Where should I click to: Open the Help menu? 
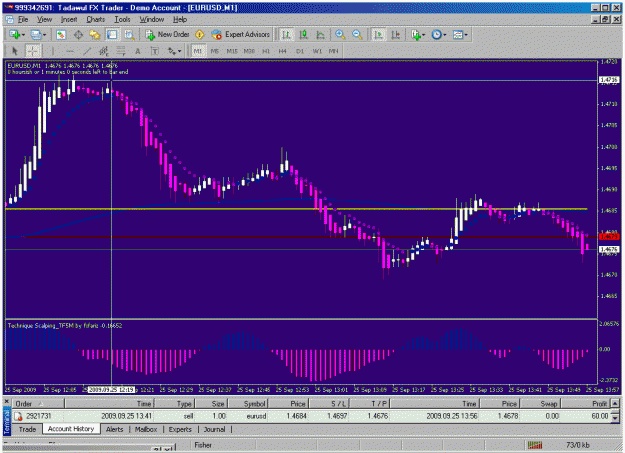[x=180, y=20]
